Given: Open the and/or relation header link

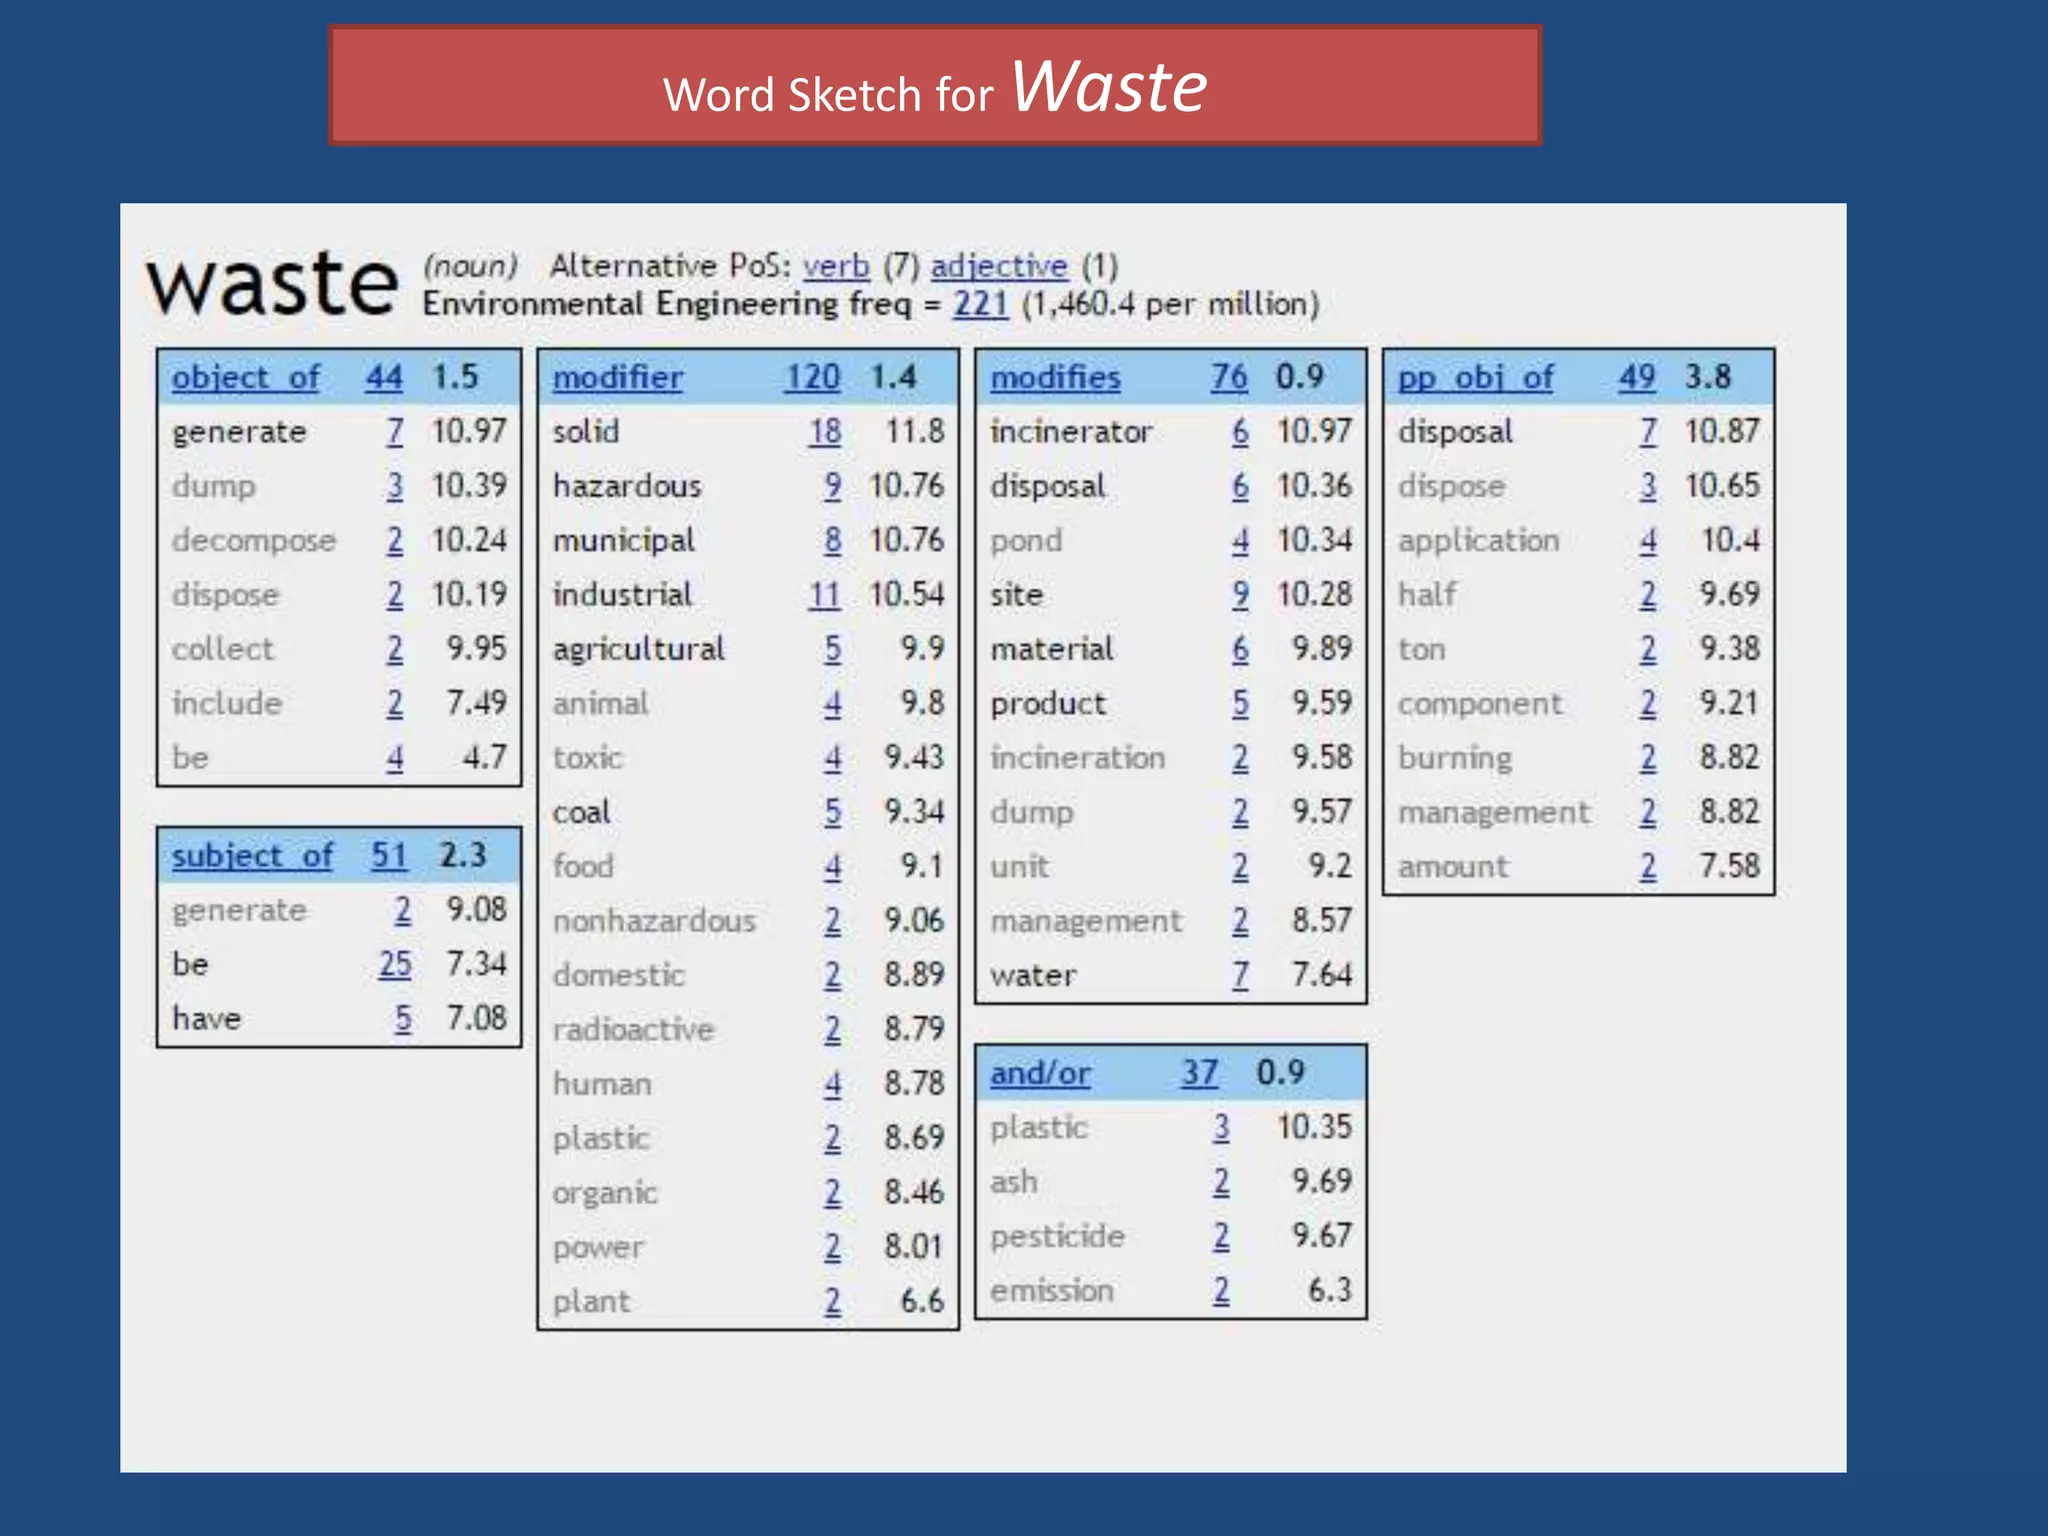Looking at the screenshot, I should [1040, 1073].
